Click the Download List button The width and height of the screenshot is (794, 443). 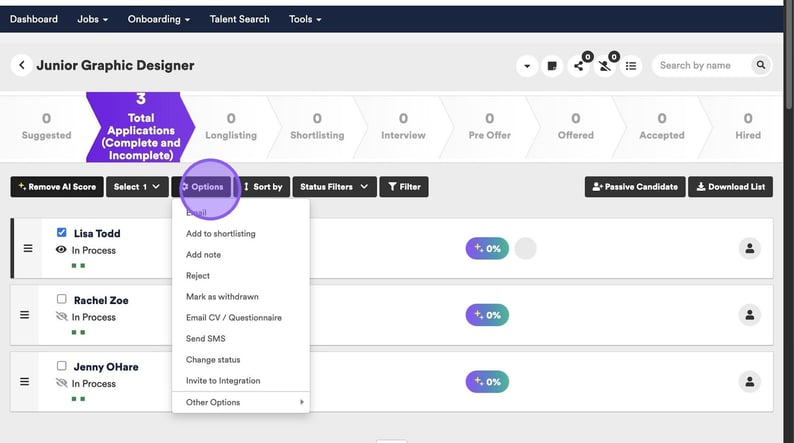730,187
